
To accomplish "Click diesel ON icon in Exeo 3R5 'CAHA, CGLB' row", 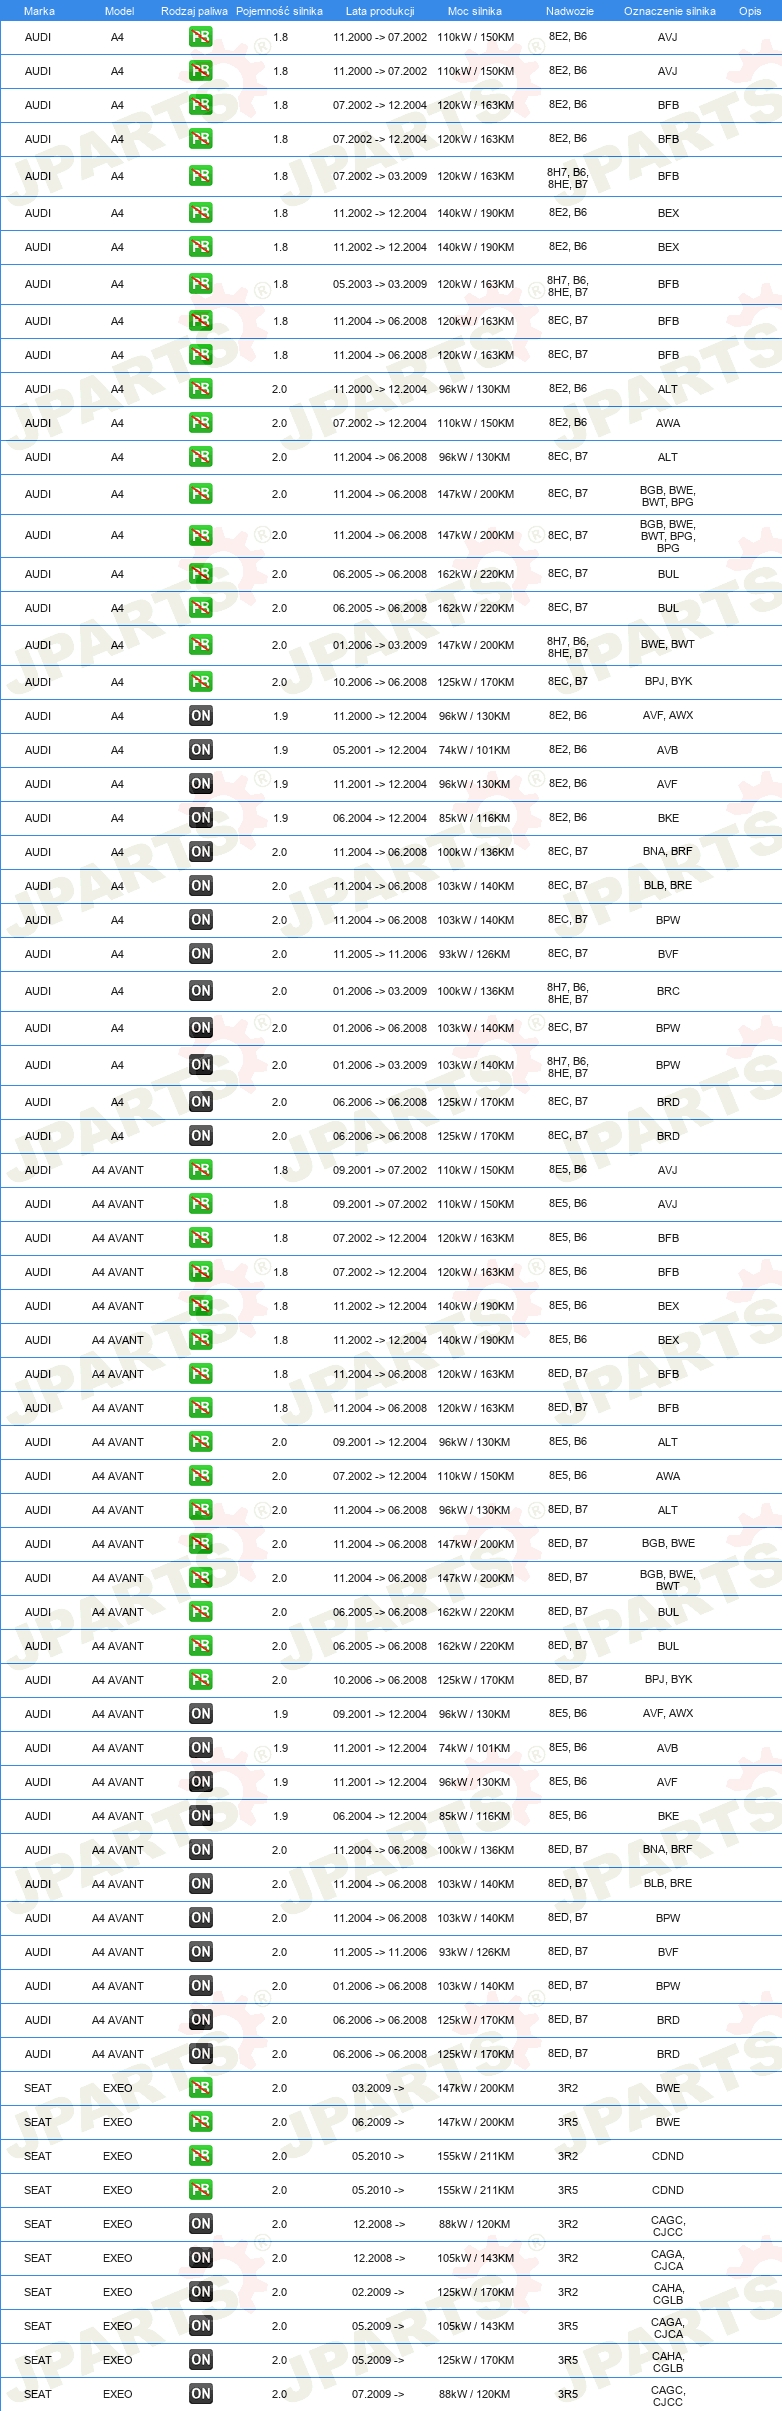I will click(201, 2360).
